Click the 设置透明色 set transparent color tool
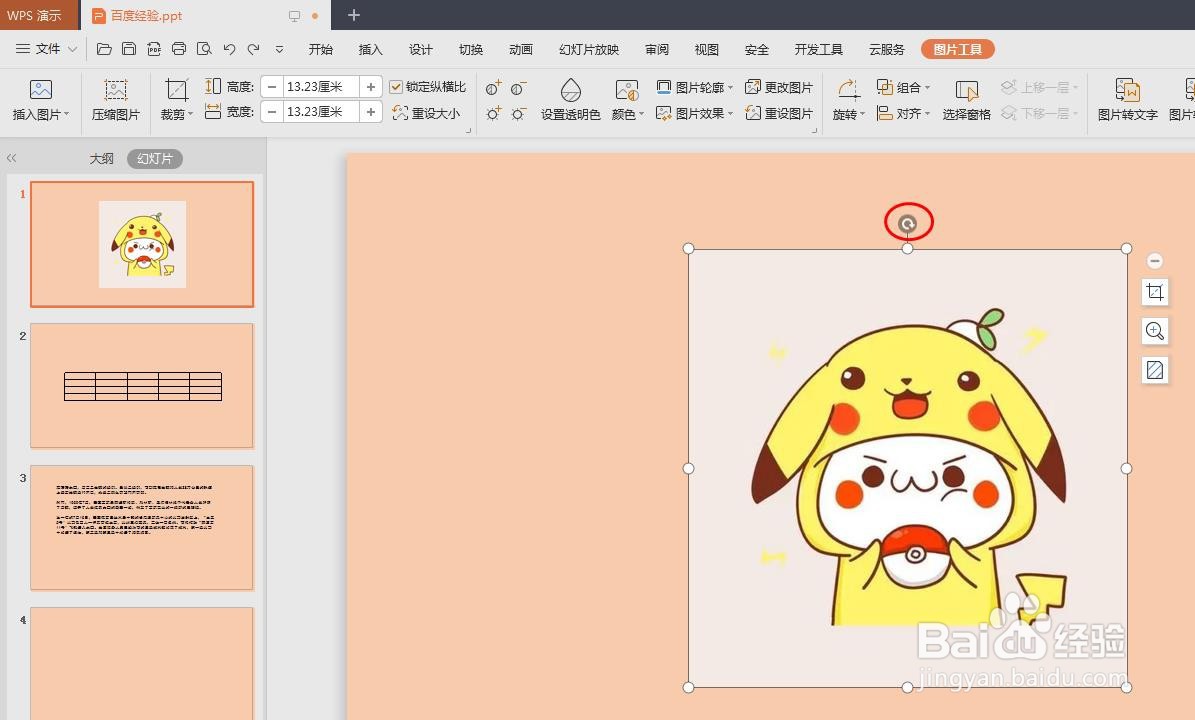Image resolution: width=1195 pixels, height=720 pixels. pyautogui.click(x=571, y=100)
